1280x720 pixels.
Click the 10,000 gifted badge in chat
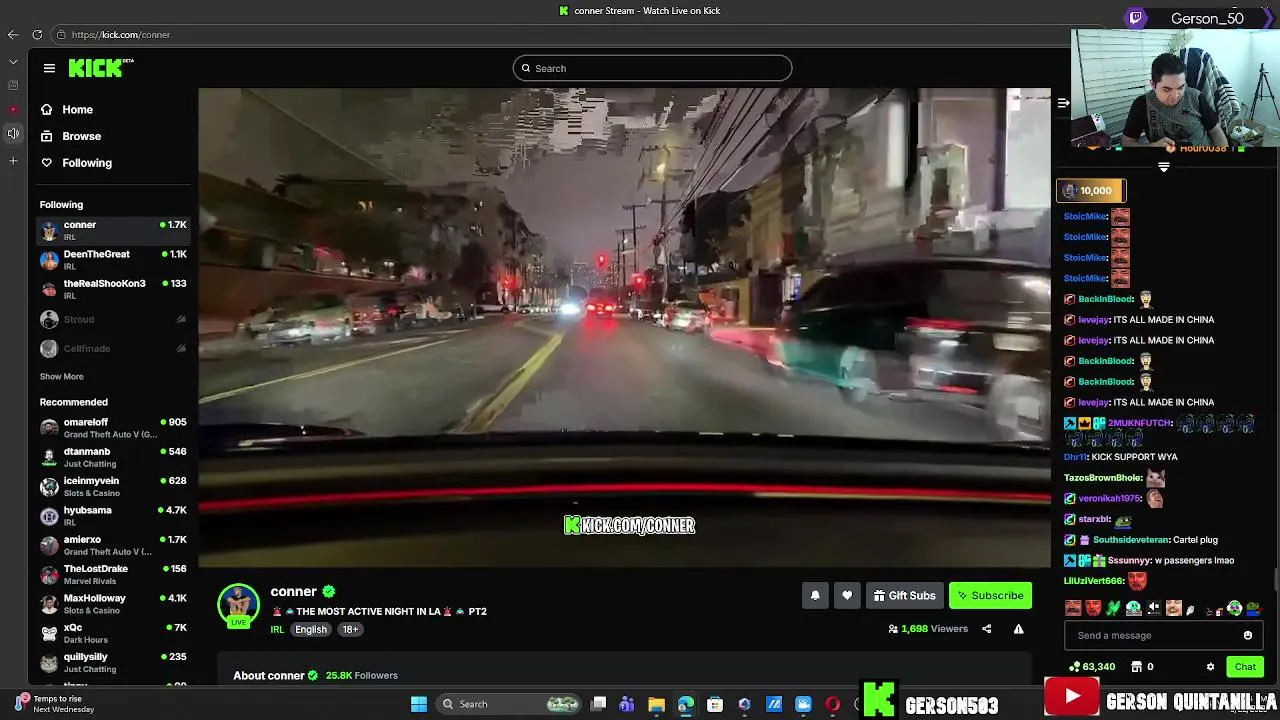click(x=1091, y=190)
